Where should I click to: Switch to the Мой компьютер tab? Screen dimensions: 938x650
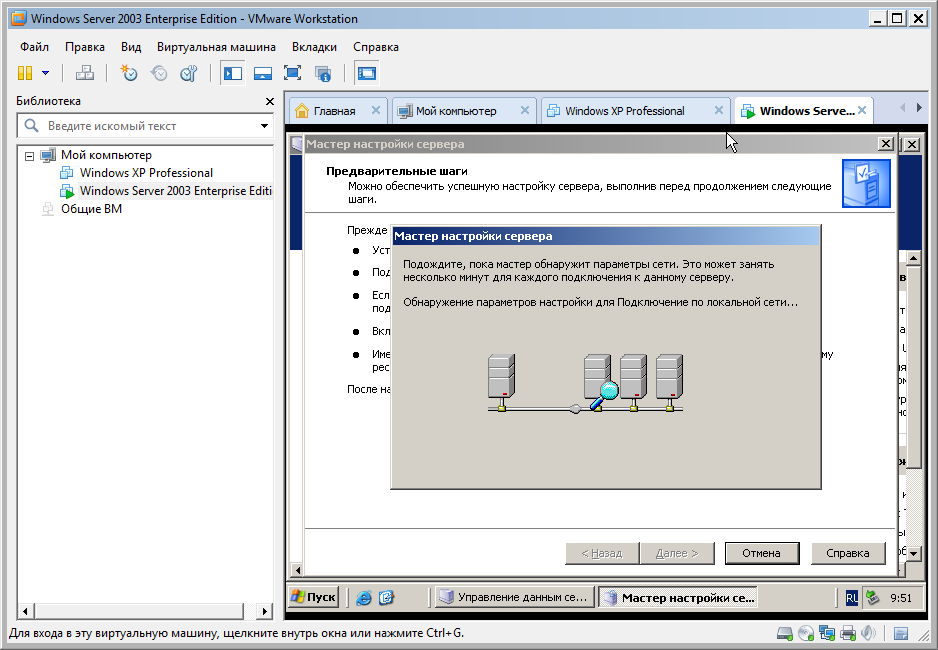point(456,111)
